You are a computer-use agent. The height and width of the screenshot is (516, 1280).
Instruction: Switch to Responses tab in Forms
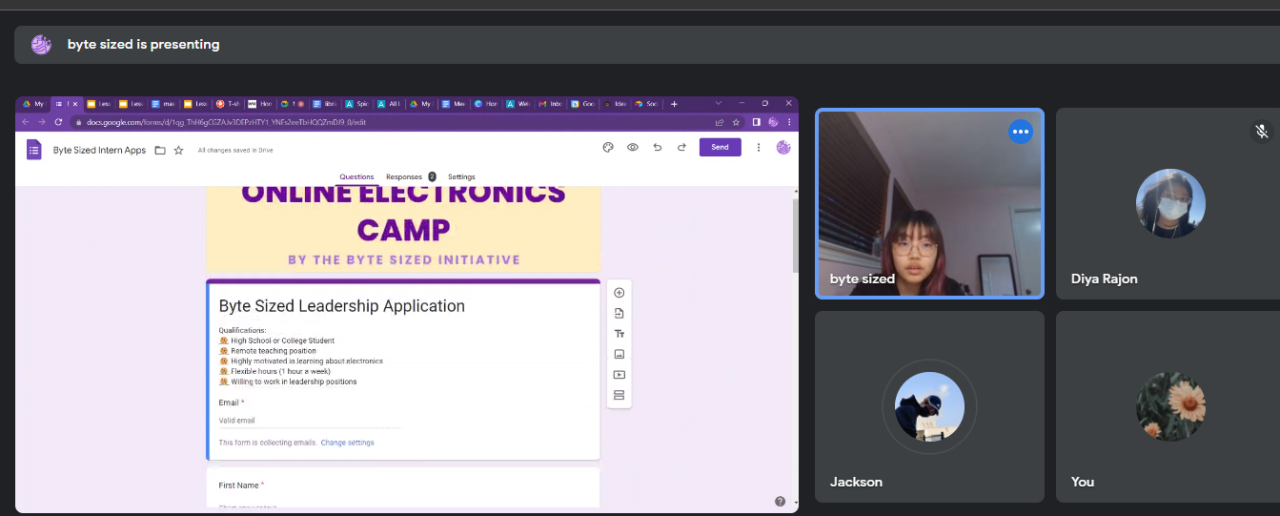(404, 177)
